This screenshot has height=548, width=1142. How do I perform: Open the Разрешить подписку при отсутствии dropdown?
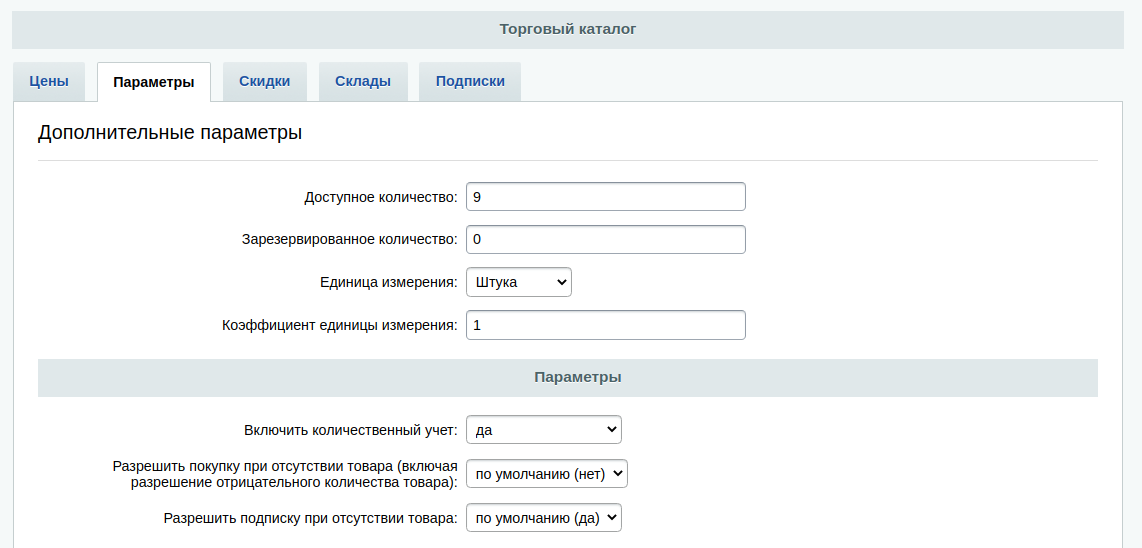point(543,518)
